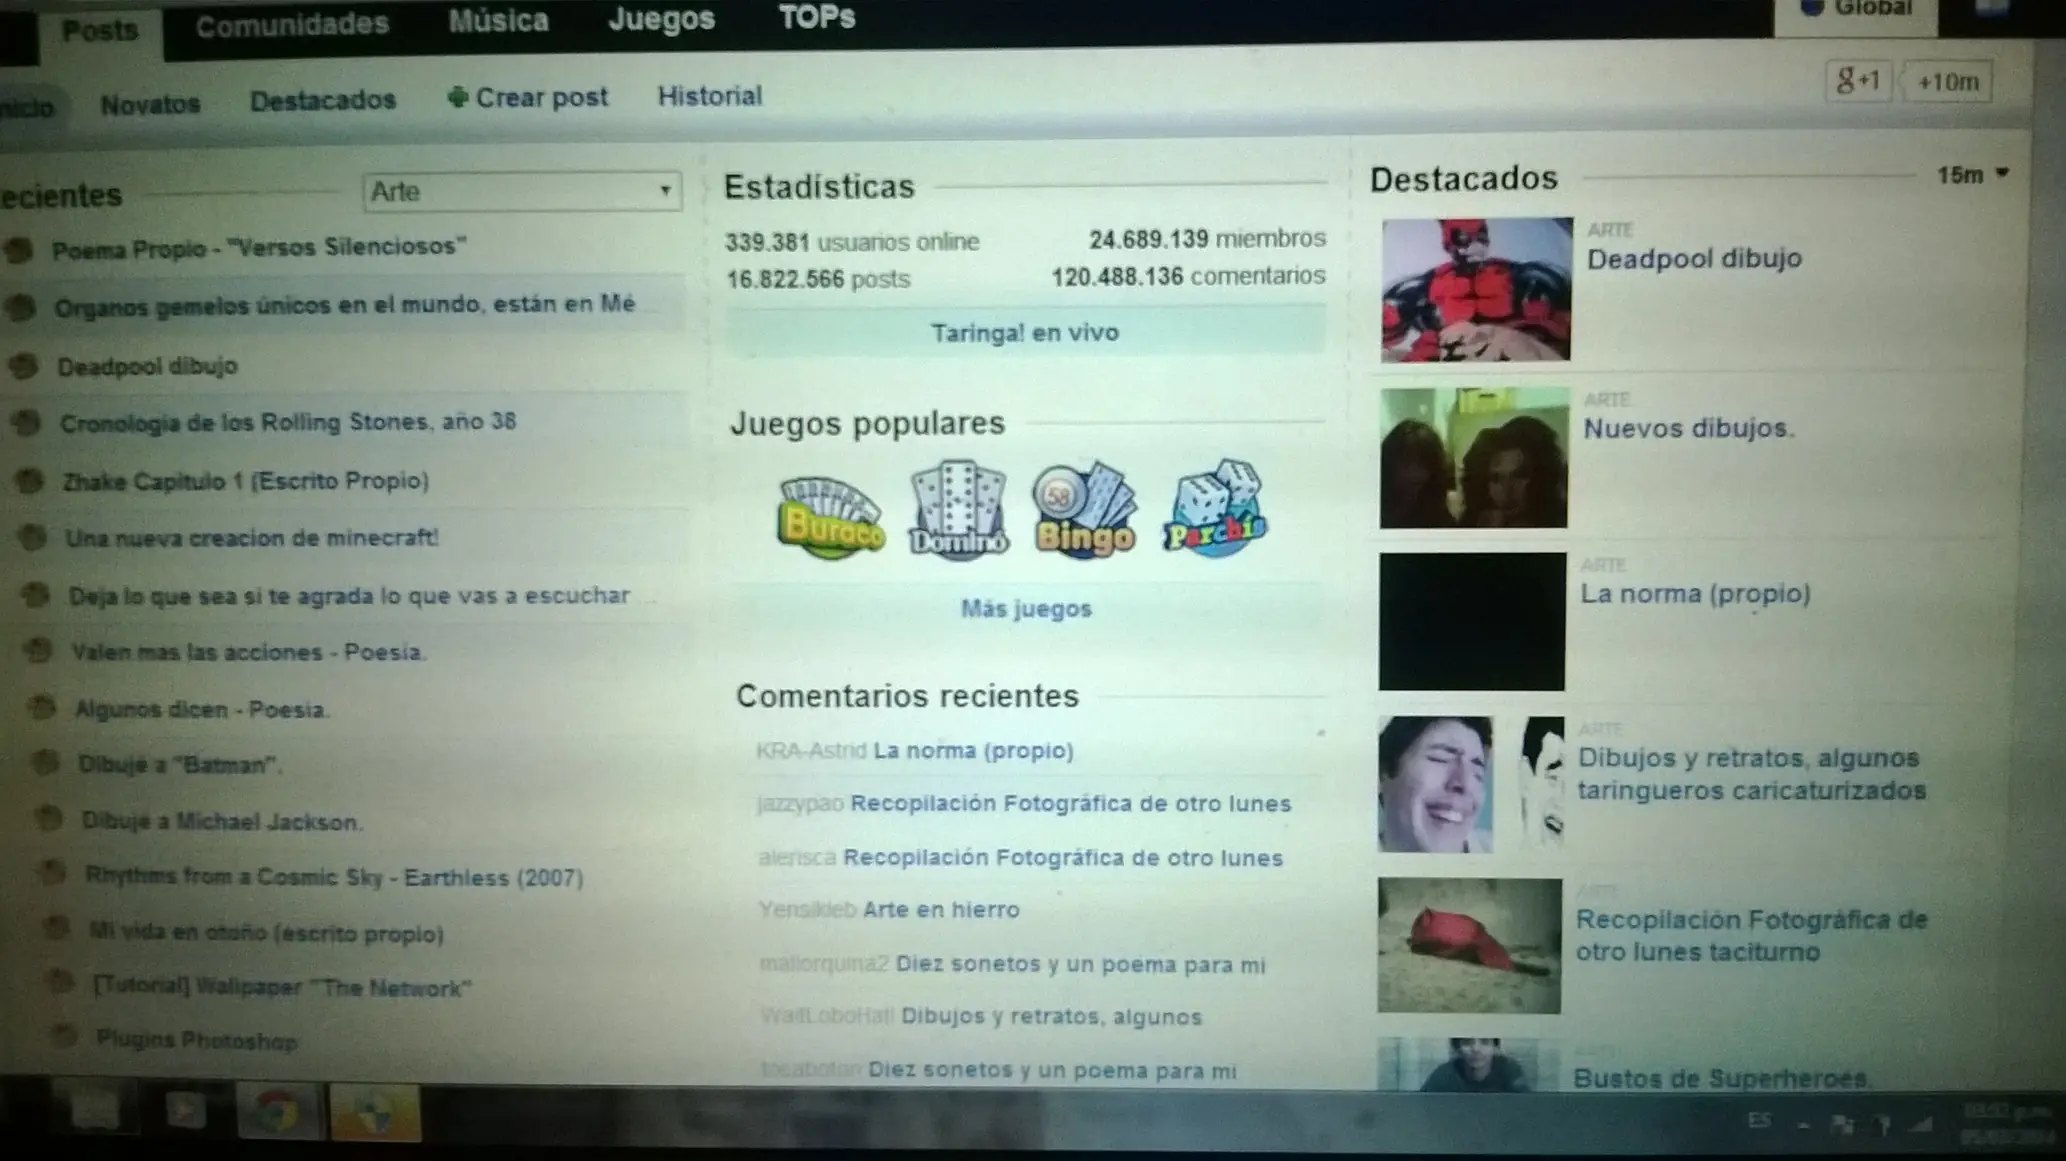The height and width of the screenshot is (1161, 2066).
Task: Follow the 'Más juegos' link
Action: (1026, 608)
